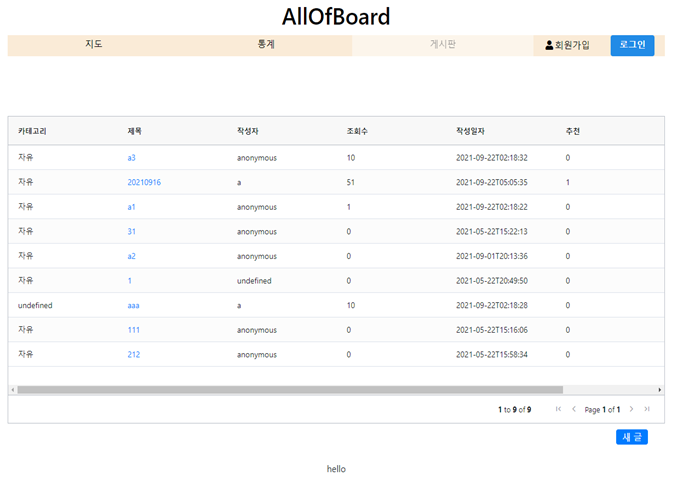689x502 pixels.
Task: Click the AllOfBoard site title
Action: point(336,17)
